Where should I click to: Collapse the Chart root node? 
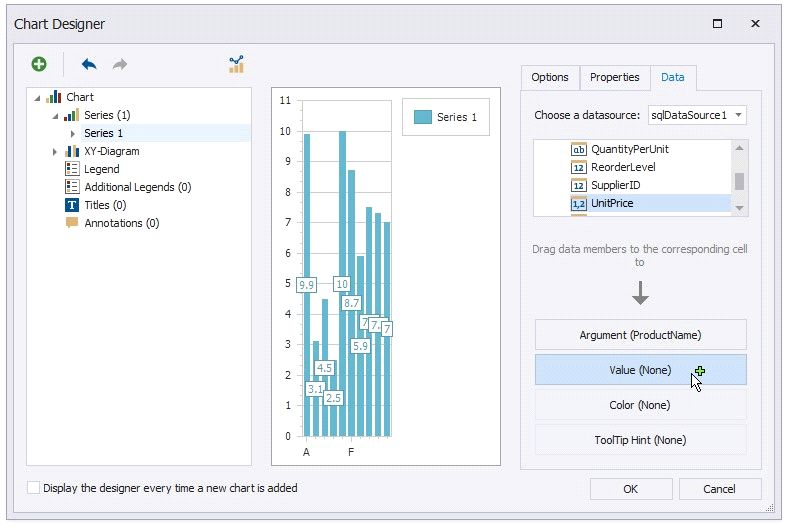[x=38, y=98]
